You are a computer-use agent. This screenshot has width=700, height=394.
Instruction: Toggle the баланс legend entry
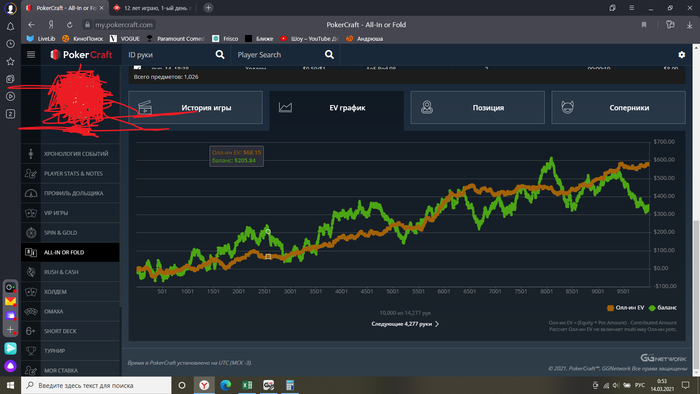pyautogui.click(x=663, y=308)
